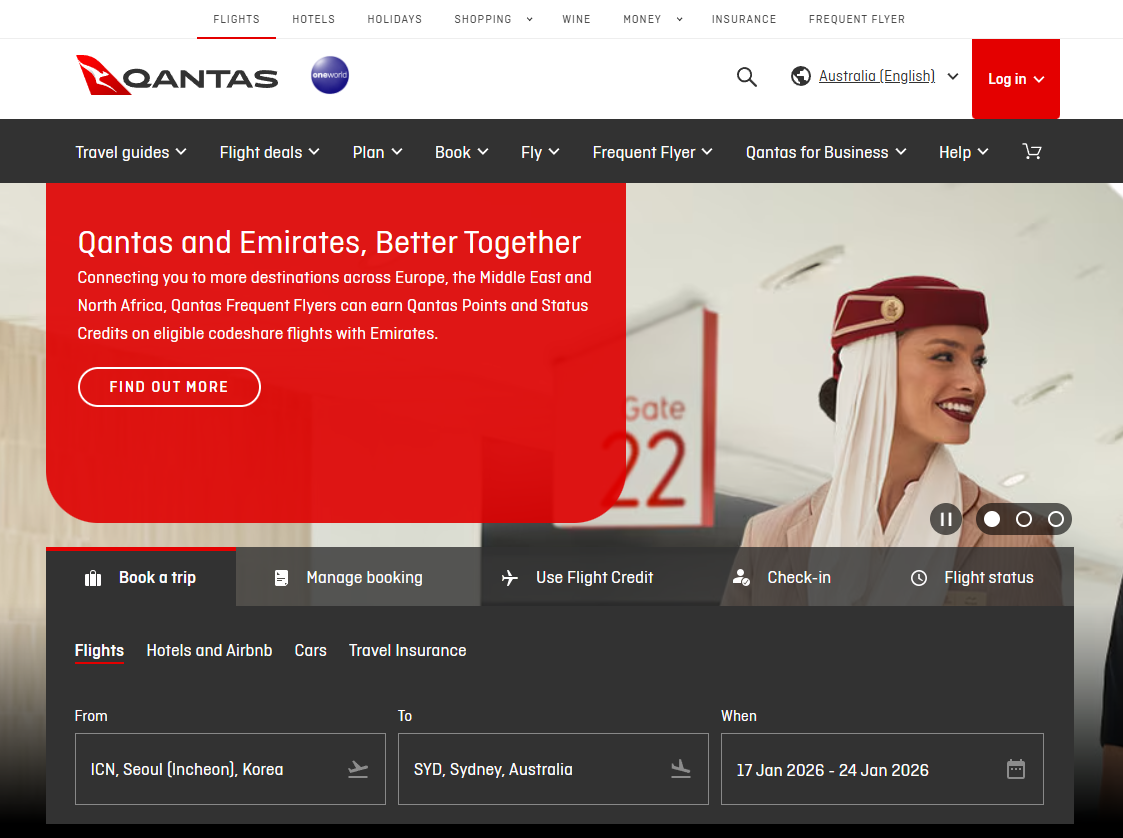Select Travel Insurance sub-tab
This screenshot has height=838, width=1123.
point(408,650)
